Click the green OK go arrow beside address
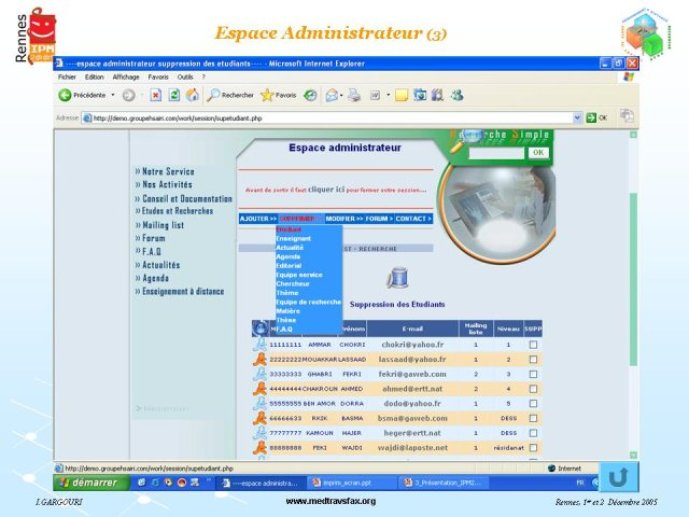The image size is (689, 517). [x=591, y=118]
